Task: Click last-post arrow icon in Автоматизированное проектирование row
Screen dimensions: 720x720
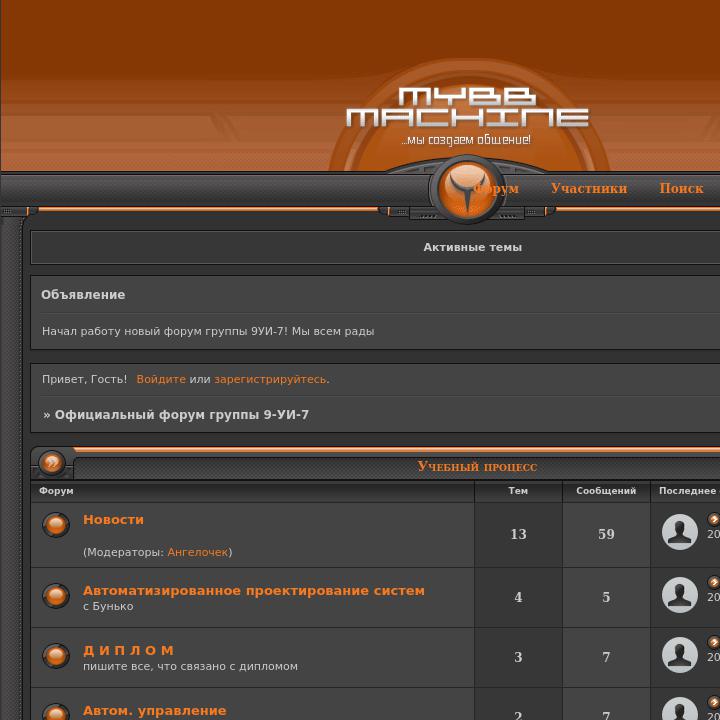Action: pos(714,583)
